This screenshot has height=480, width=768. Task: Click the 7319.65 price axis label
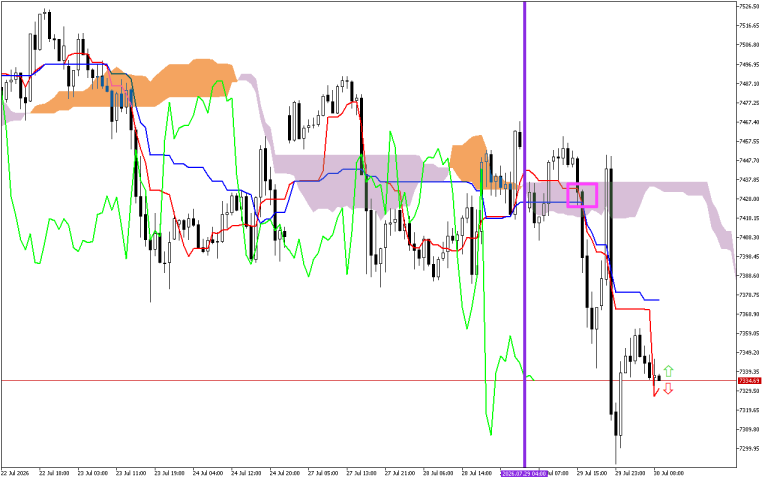tap(749, 410)
